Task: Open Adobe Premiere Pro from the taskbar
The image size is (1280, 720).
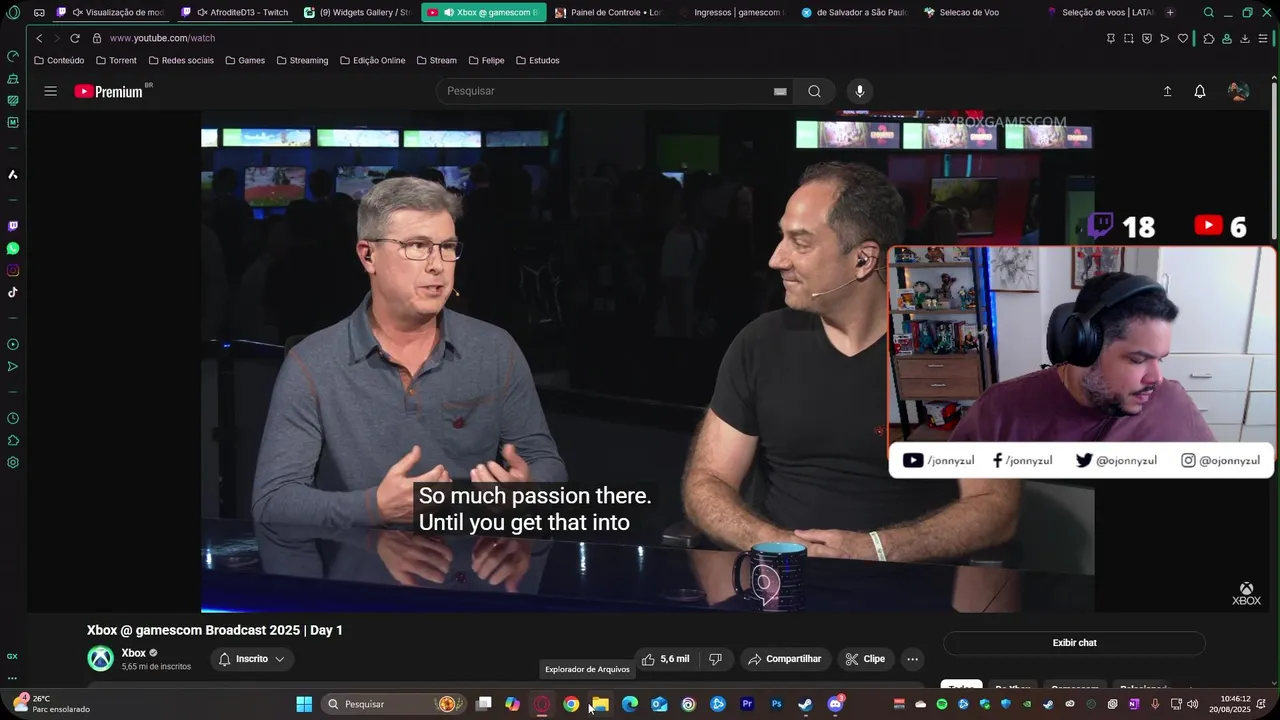Action: coord(747,704)
